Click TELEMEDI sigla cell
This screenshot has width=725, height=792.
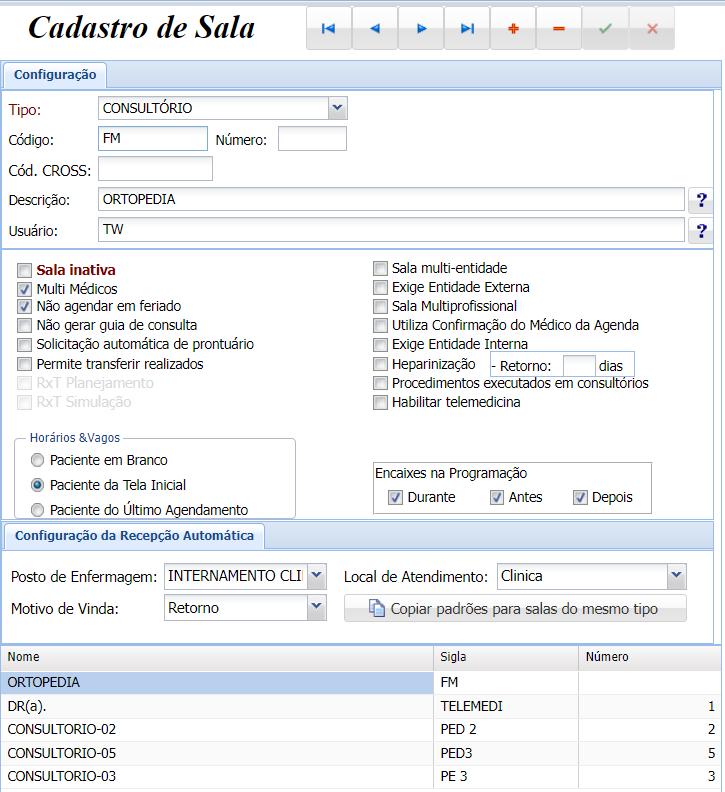coord(506,706)
